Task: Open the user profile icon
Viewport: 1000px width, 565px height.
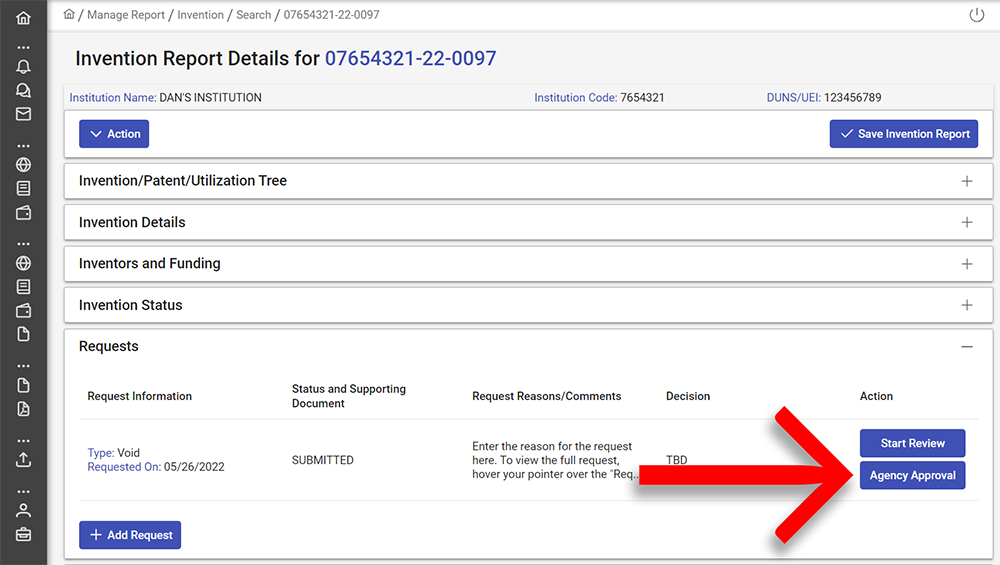Action: [23, 510]
